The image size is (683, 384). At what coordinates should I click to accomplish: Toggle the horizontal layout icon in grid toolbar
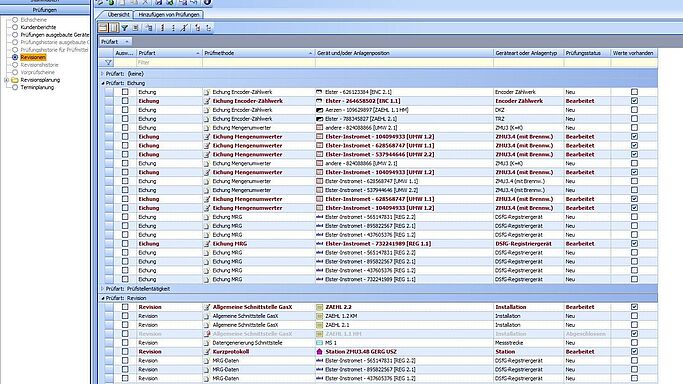tap(103, 28)
